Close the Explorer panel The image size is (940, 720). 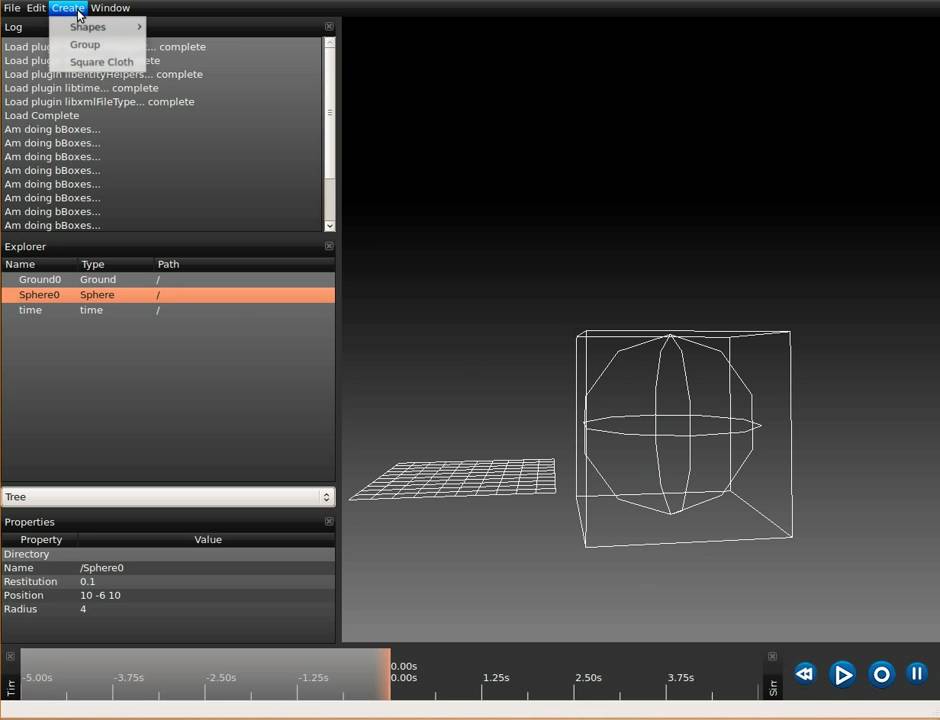[x=329, y=246]
